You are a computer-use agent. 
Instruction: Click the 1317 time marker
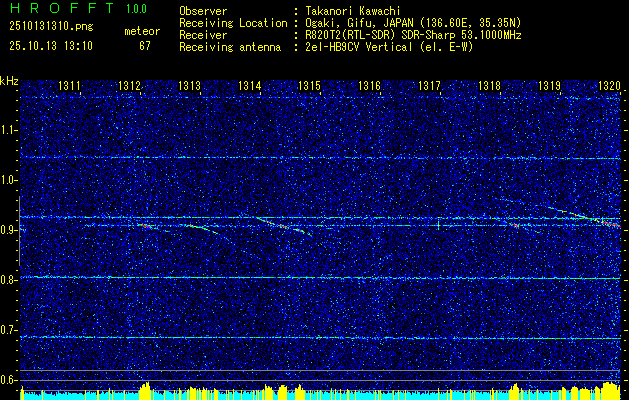[429, 85]
